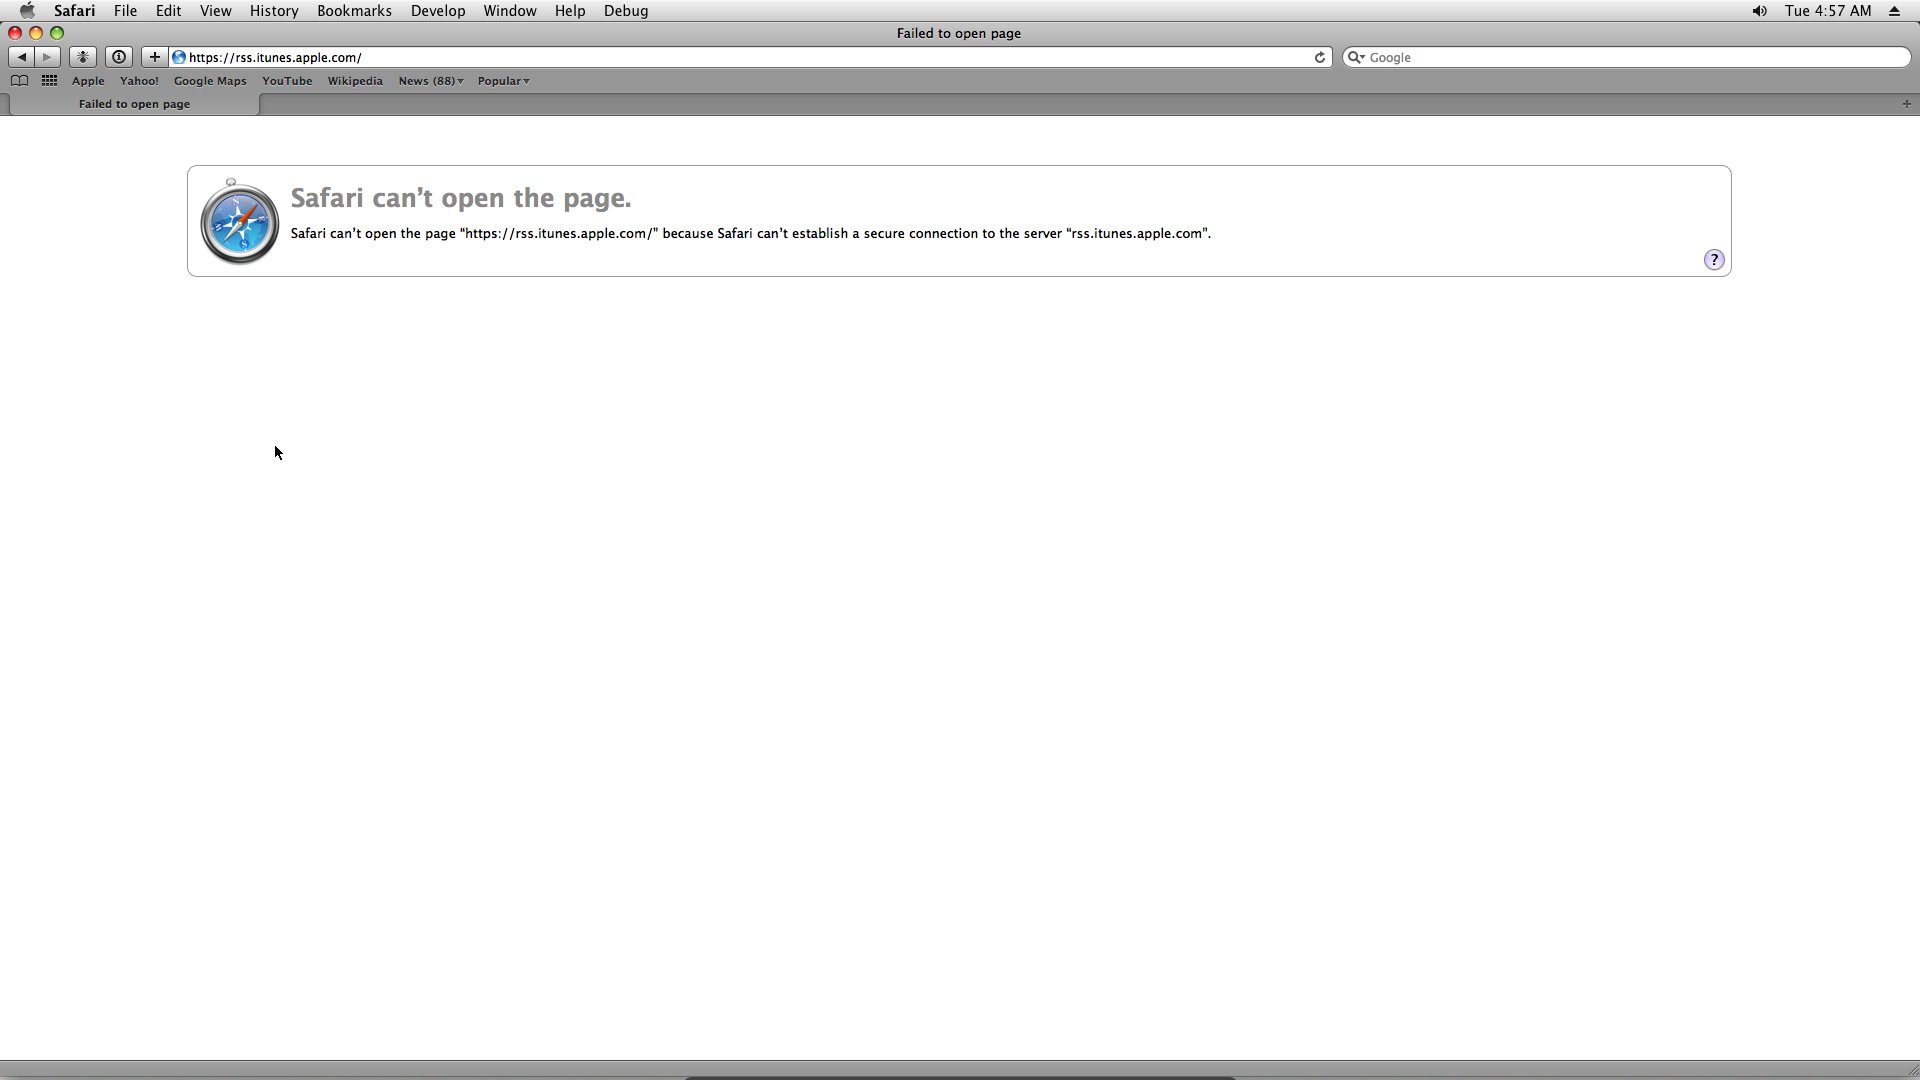Screen dimensions: 1920x1080
Task: Click the site globe icon in address bar
Action: (179, 57)
